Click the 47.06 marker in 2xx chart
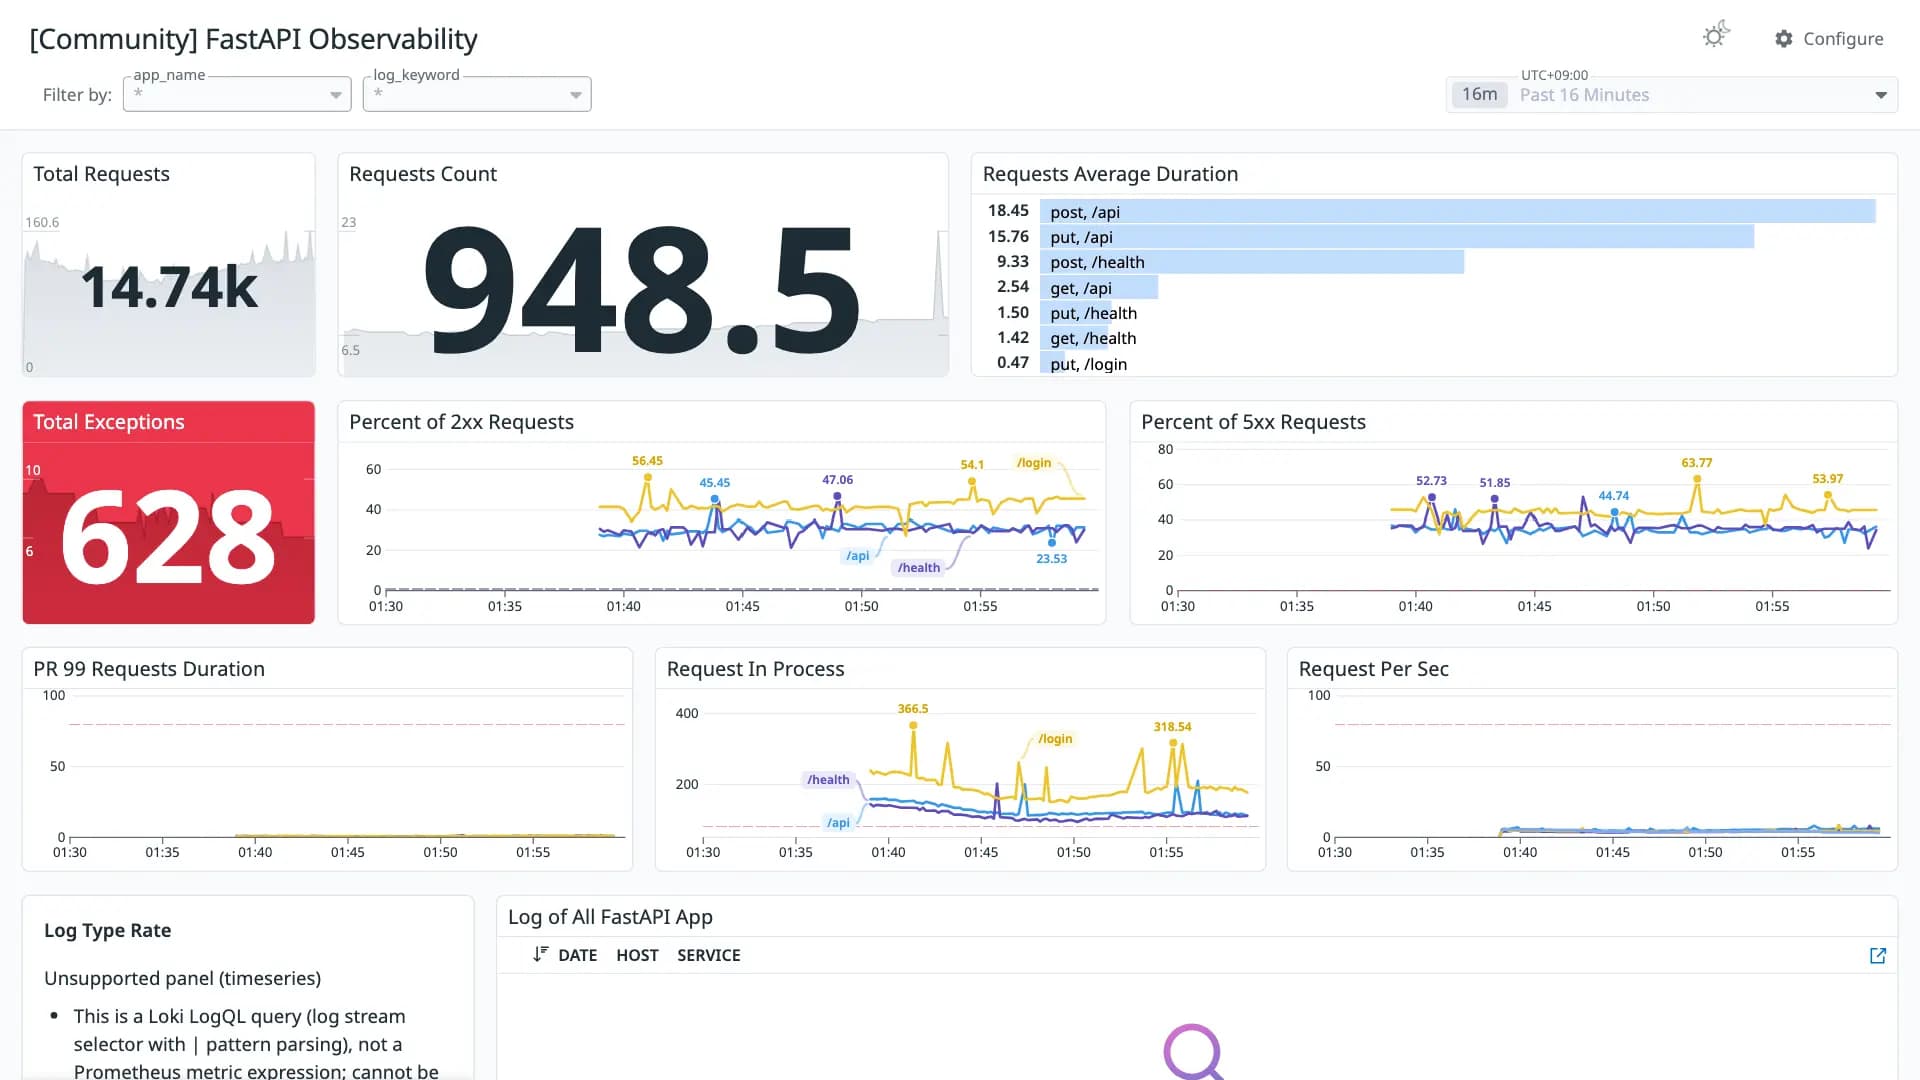This screenshot has width=1920, height=1080. [838, 496]
